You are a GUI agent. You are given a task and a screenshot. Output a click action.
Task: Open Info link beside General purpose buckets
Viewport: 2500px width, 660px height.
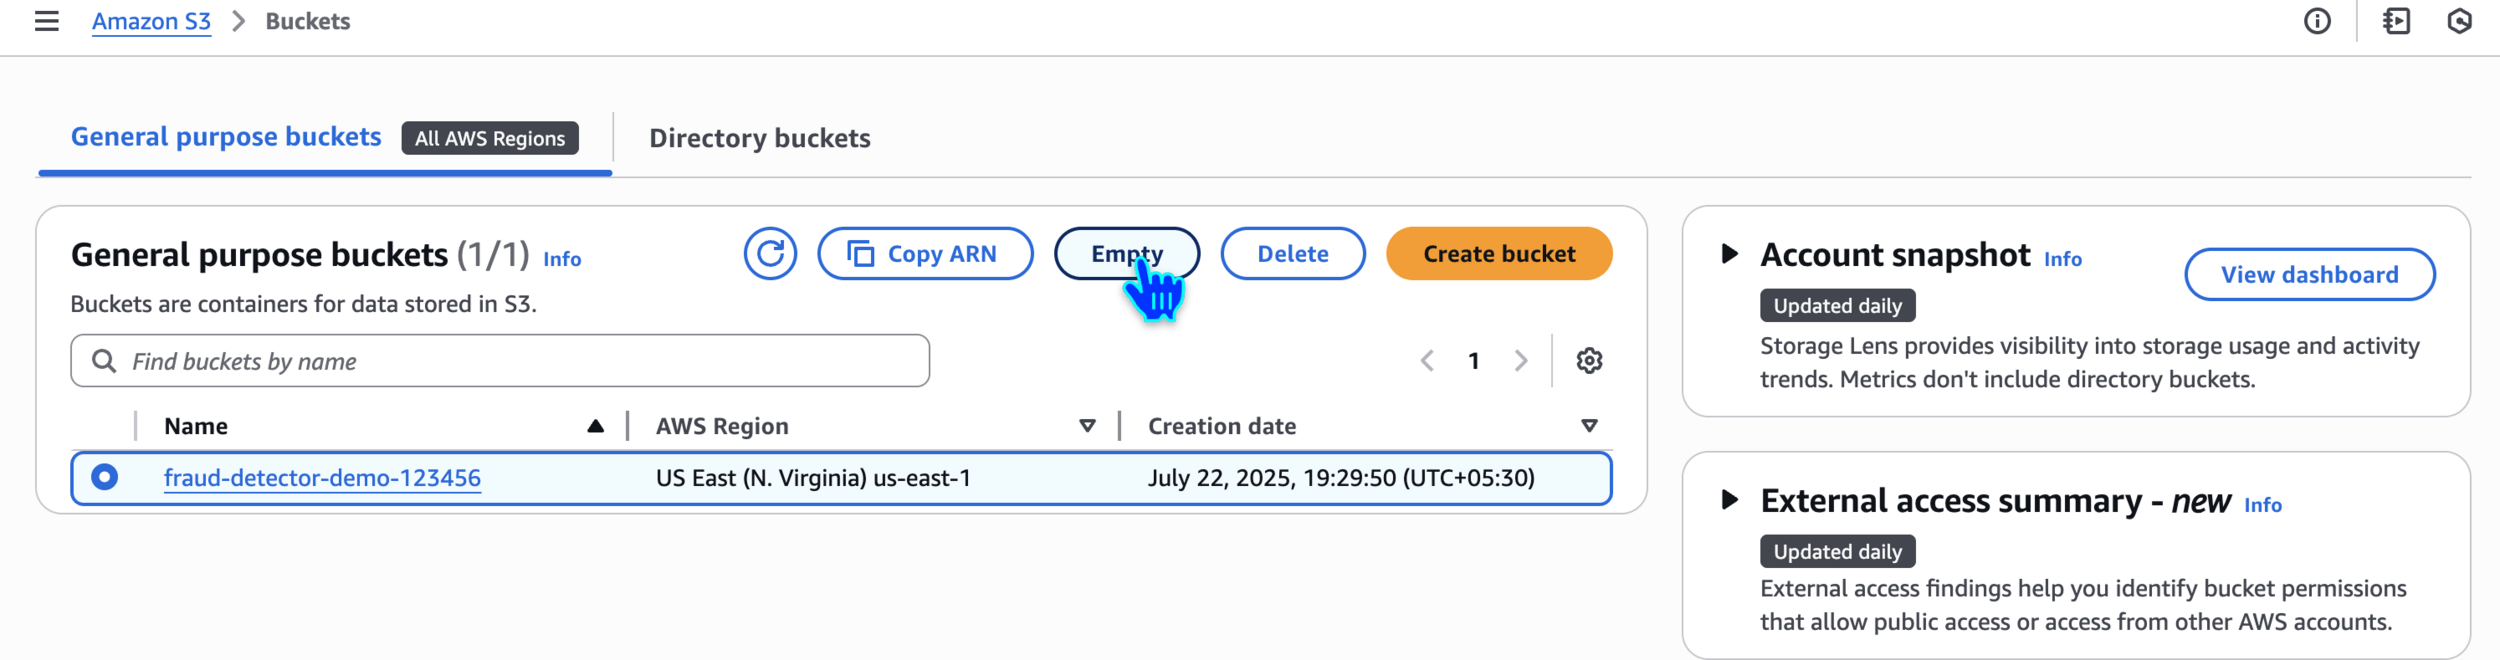click(x=562, y=259)
